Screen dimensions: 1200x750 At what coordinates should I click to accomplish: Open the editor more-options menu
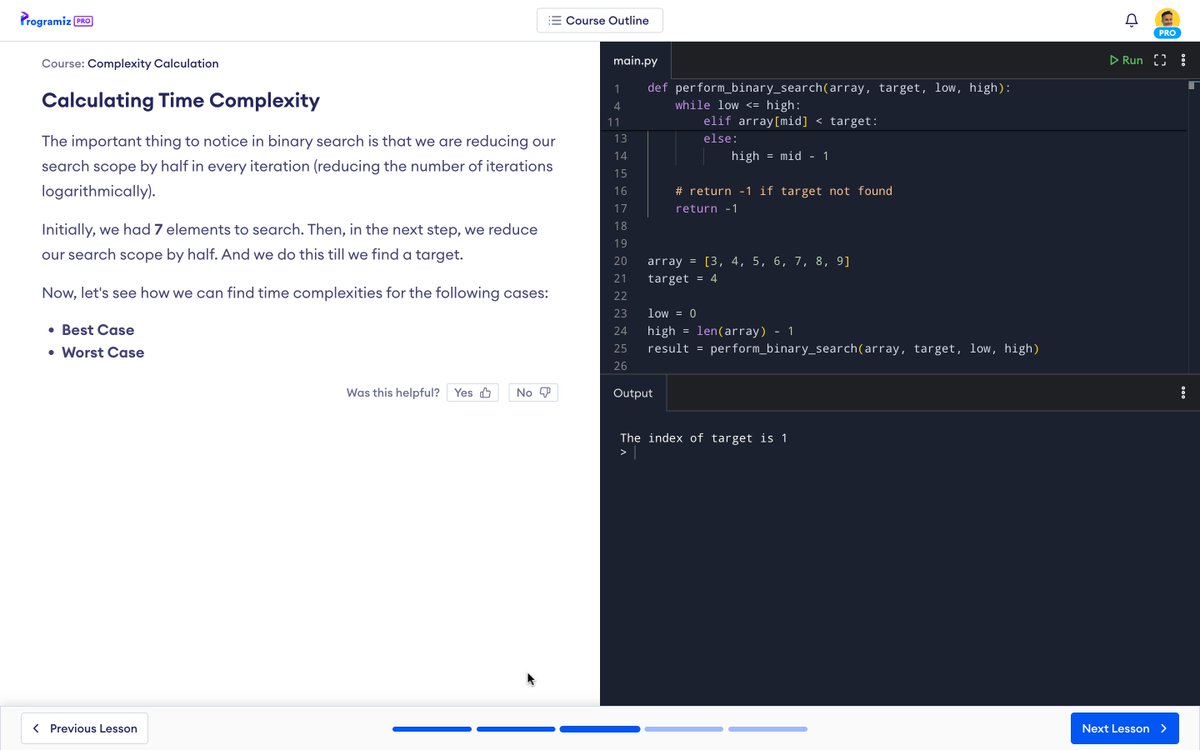tap(1184, 60)
